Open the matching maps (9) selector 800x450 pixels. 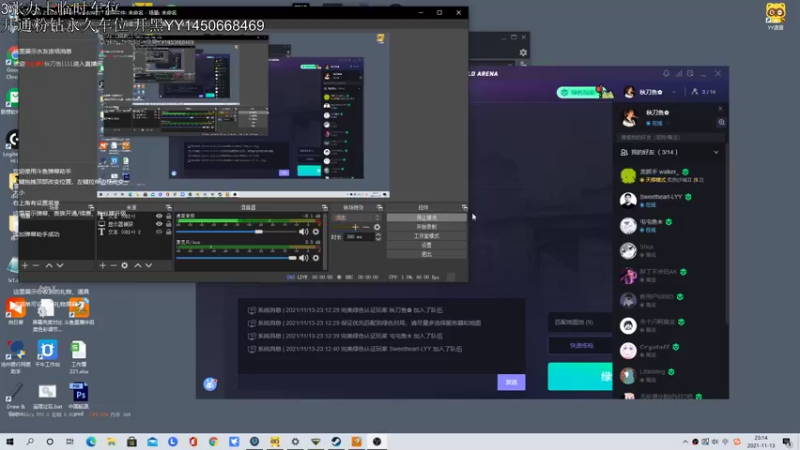click(581, 322)
